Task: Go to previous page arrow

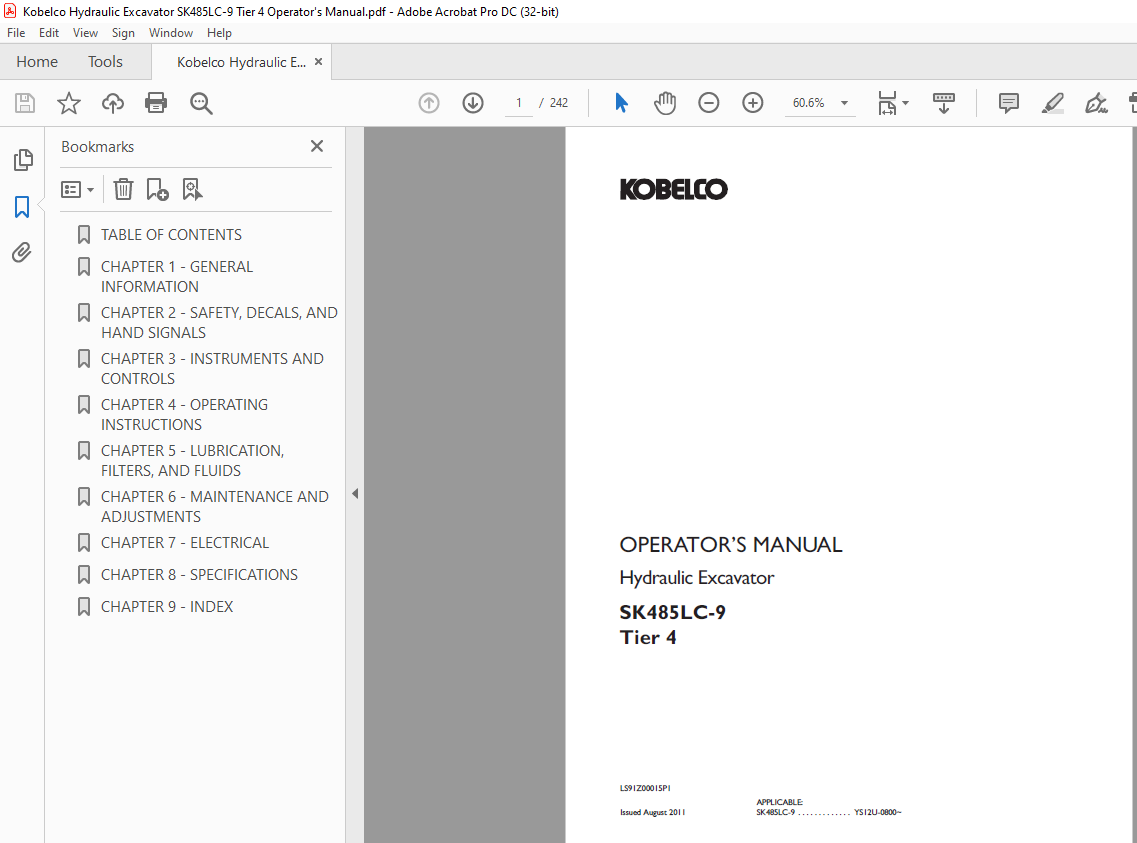Action: click(x=429, y=103)
